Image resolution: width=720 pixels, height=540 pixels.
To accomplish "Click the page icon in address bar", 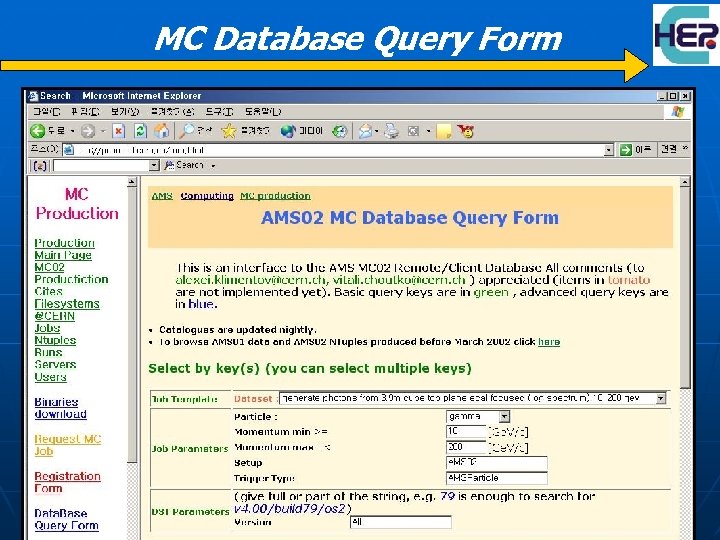I will point(68,150).
